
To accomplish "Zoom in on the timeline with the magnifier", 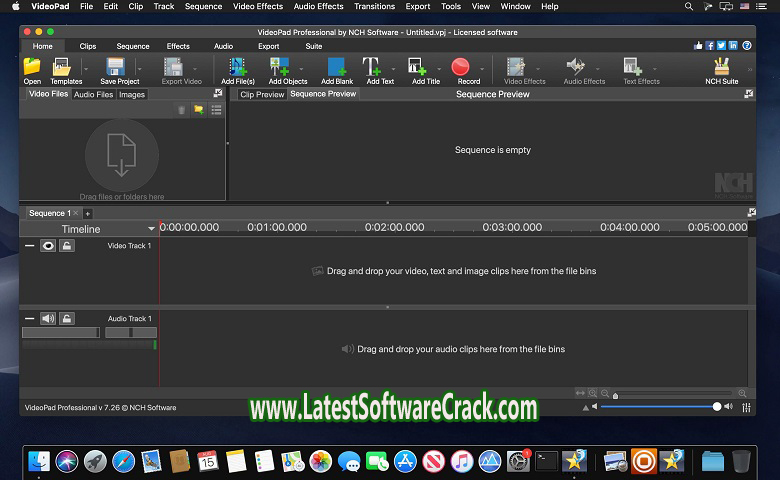I will (742, 393).
